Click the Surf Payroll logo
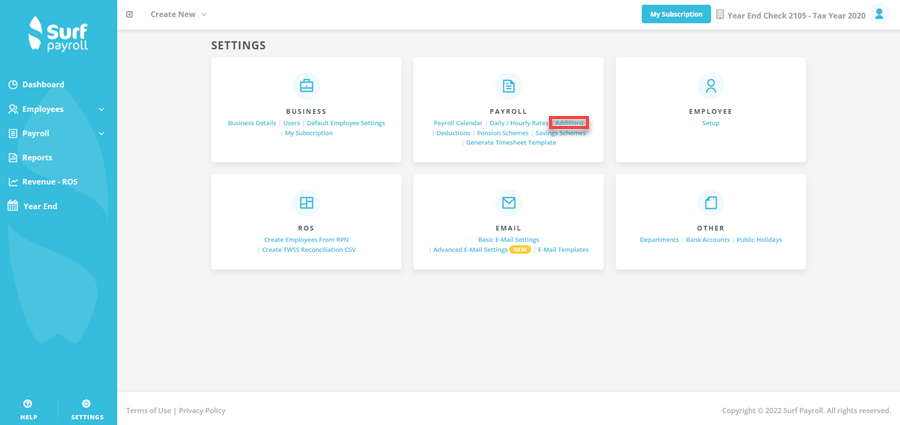 (58, 34)
